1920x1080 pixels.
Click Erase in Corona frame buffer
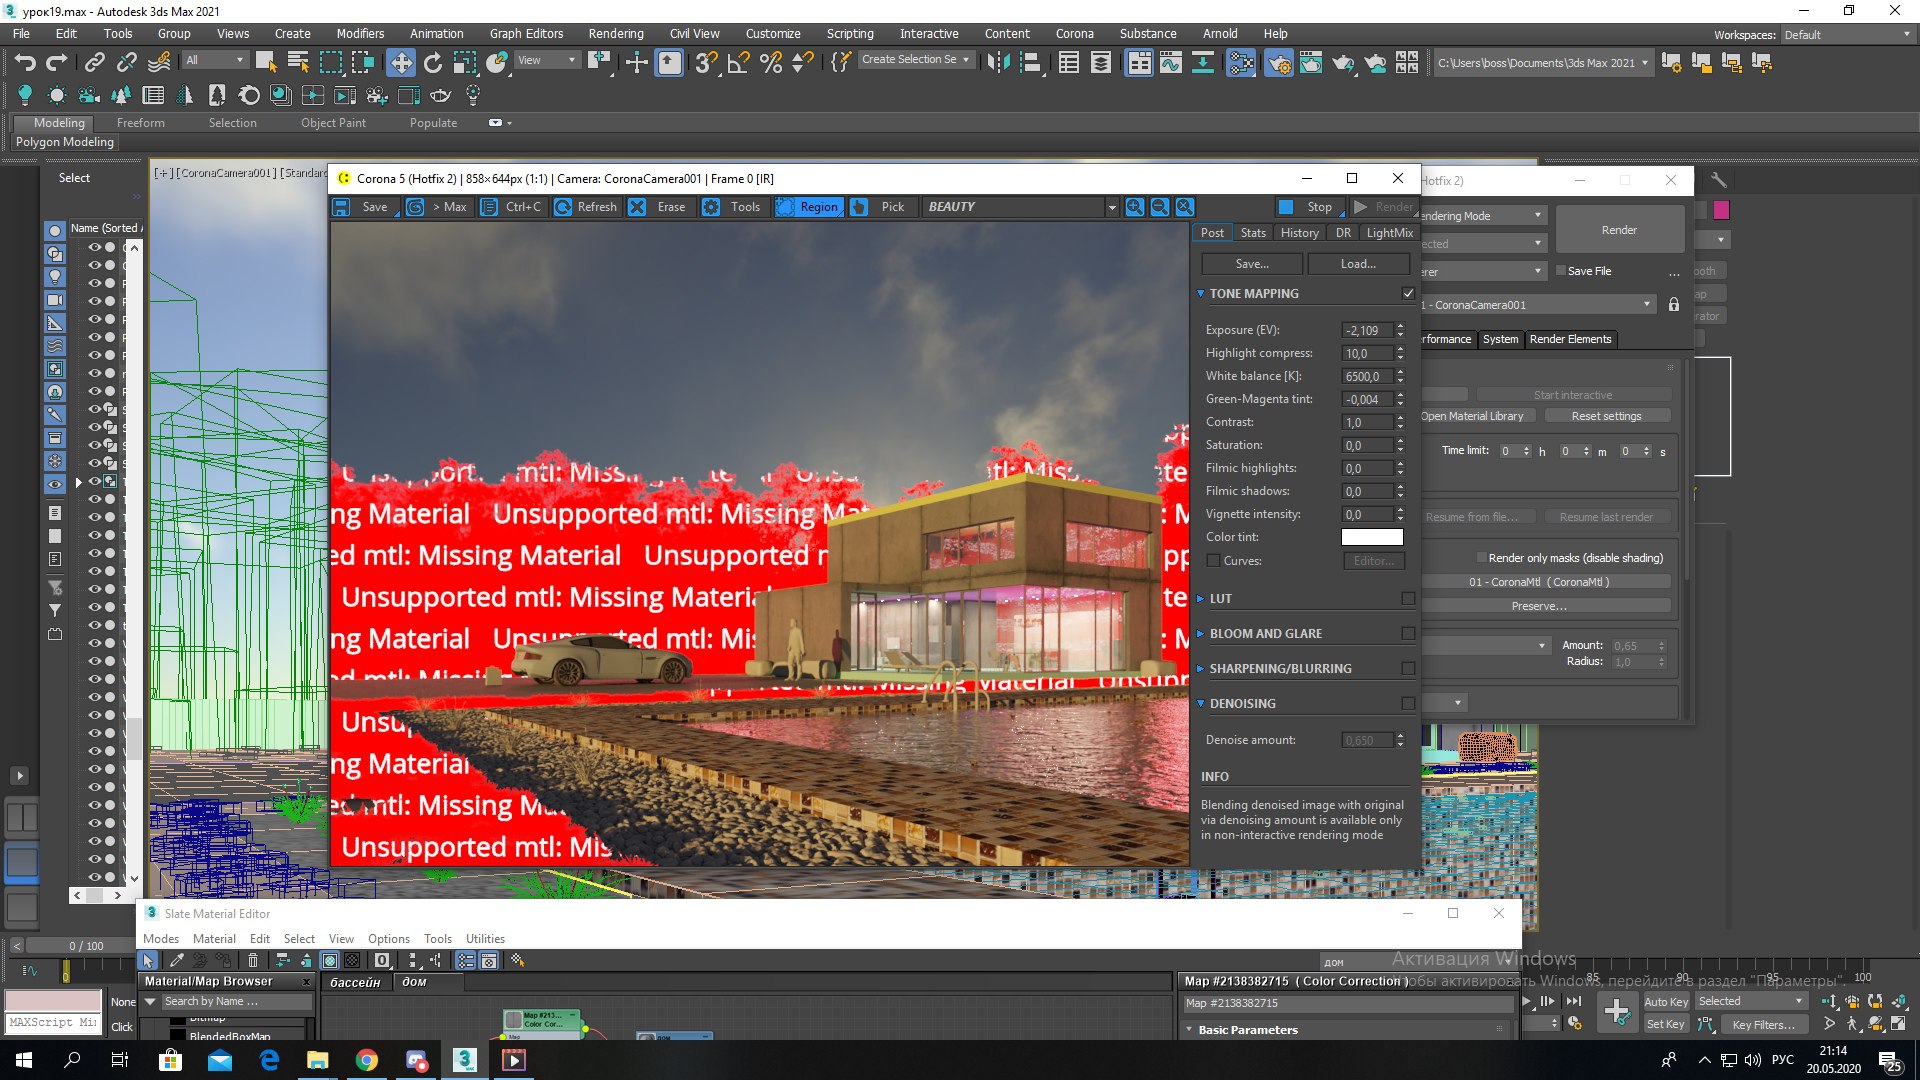(x=660, y=207)
